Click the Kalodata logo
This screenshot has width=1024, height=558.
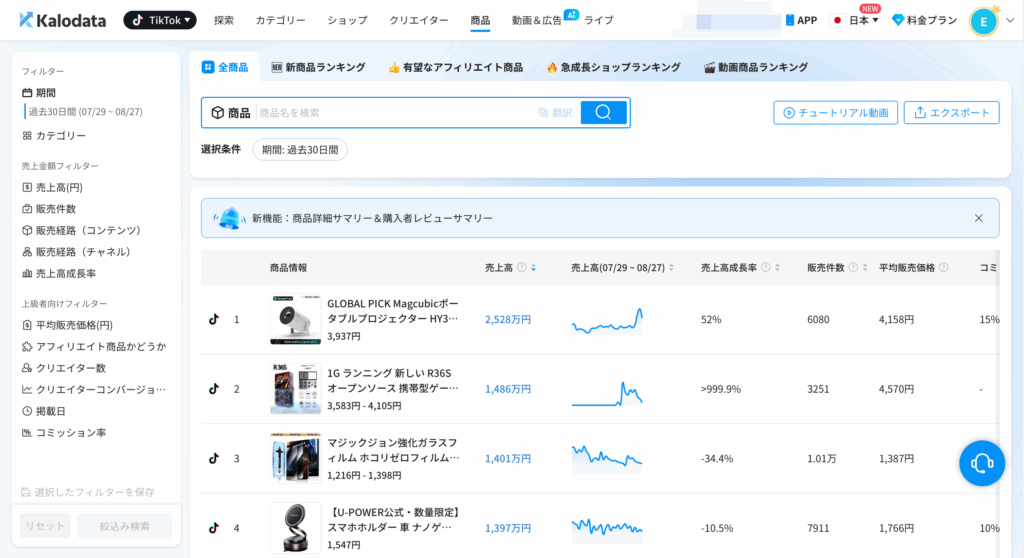pyautogui.click(x=62, y=20)
